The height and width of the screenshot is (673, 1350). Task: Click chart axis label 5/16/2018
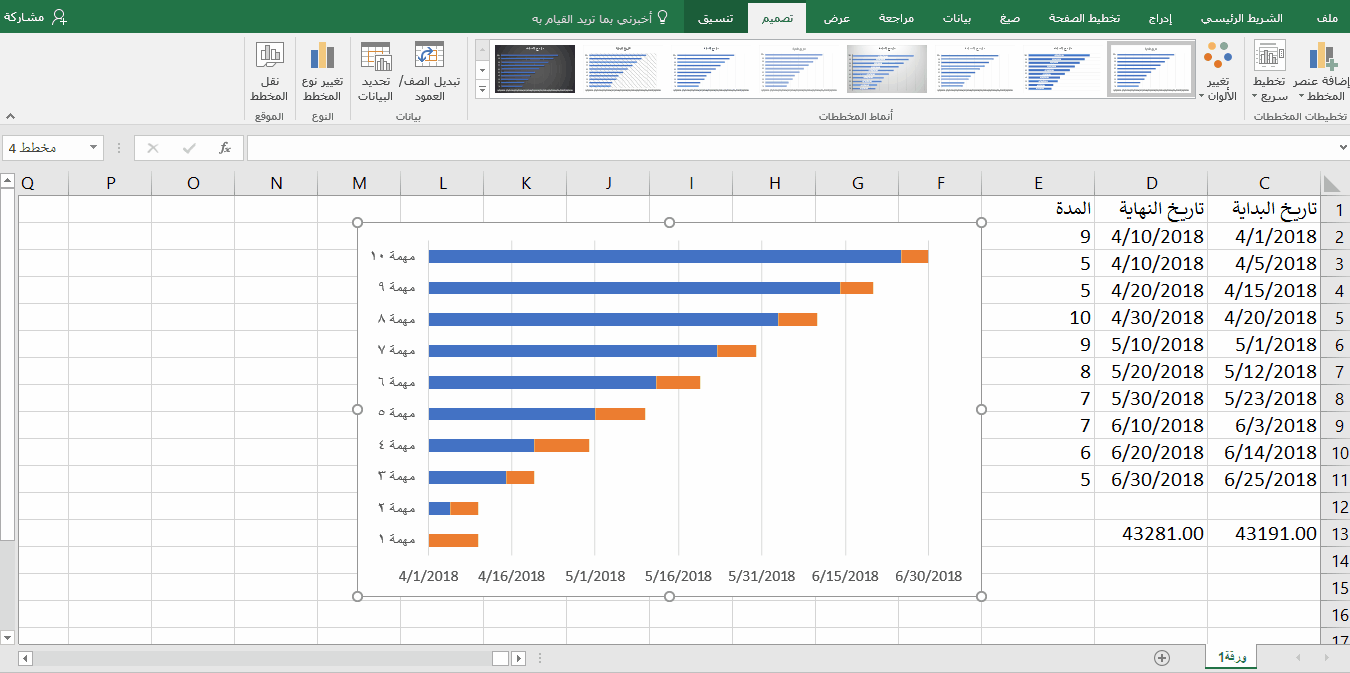point(678,576)
